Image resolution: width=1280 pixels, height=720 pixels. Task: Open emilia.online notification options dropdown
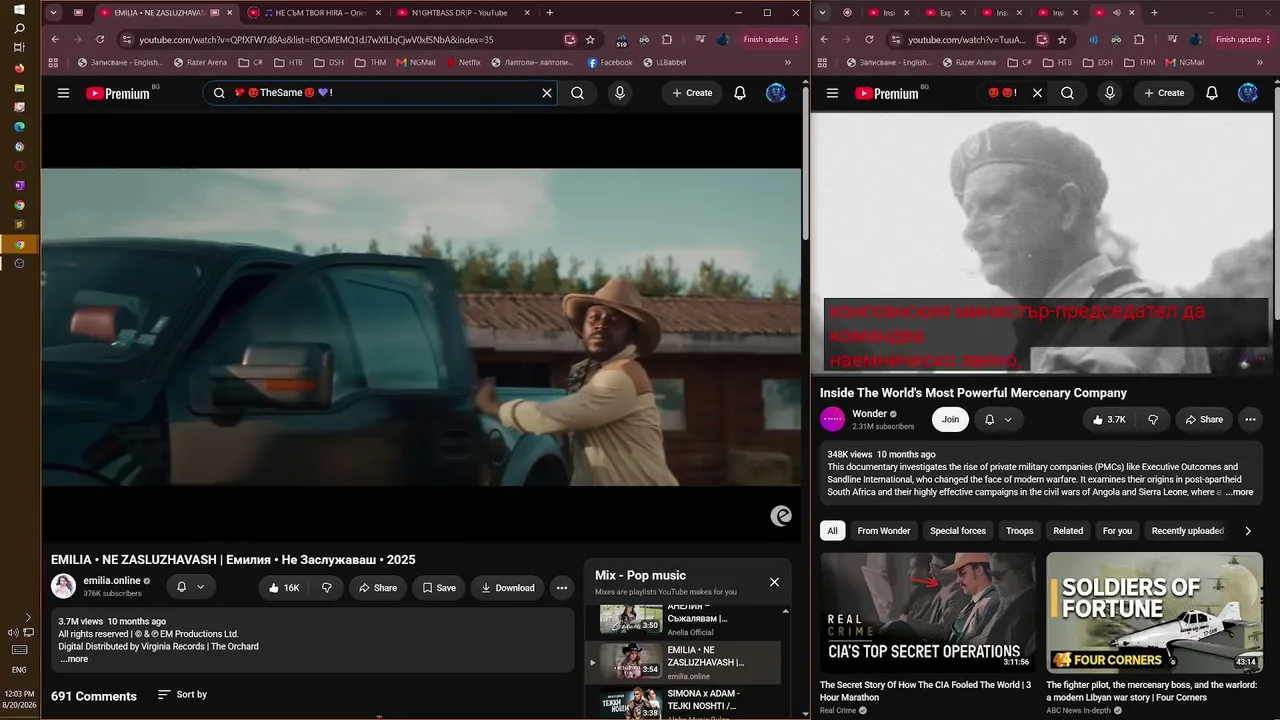(x=190, y=587)
